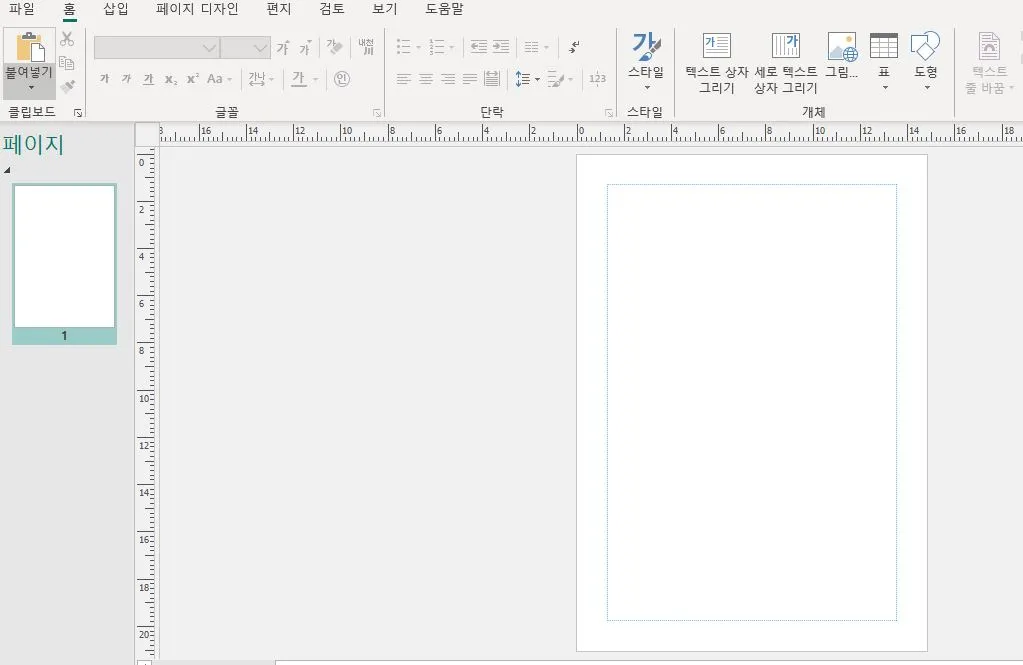Image resolution: width=1023 pixels, height=665 pixels.
Task: Click the ruler origin corner box
Action: 147,134
